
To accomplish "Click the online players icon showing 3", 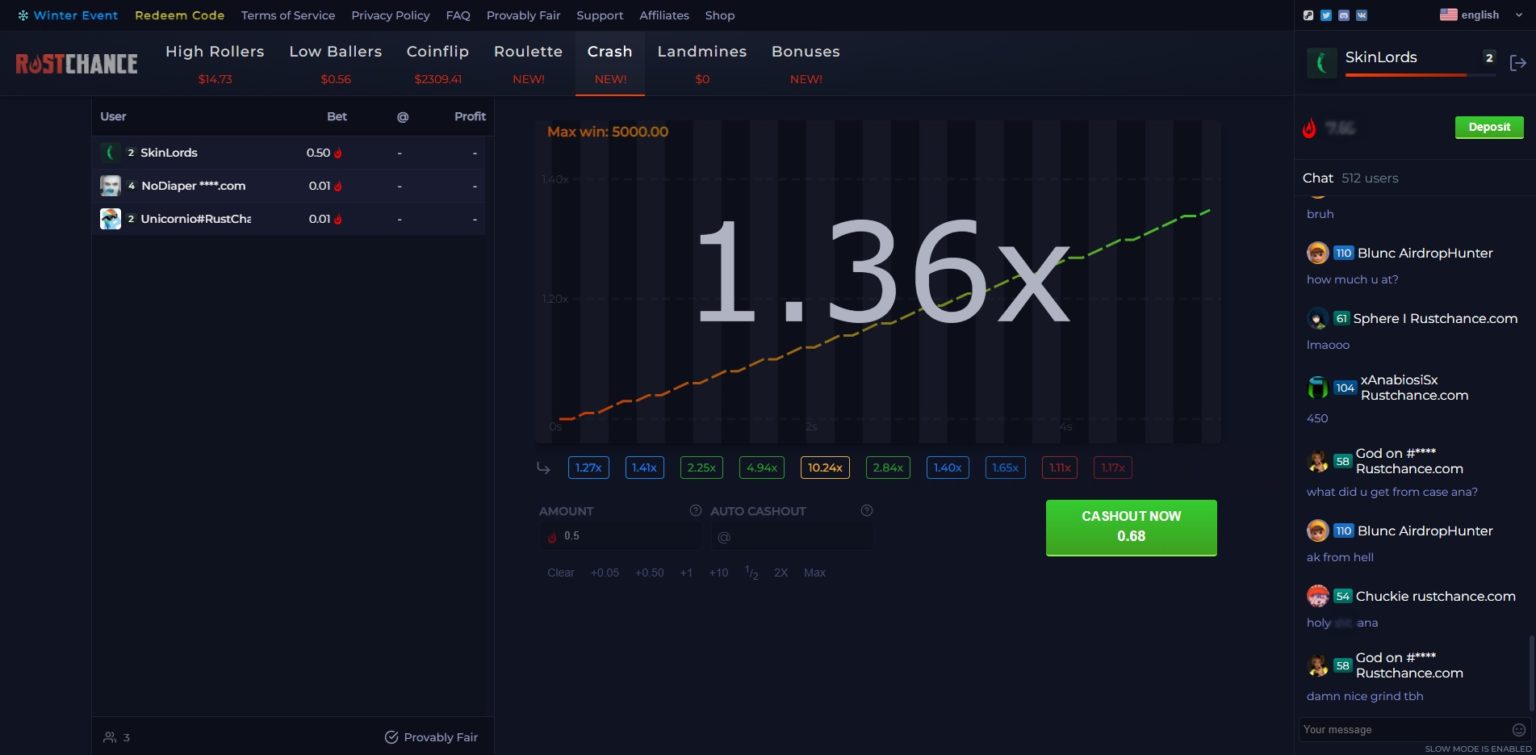I will [110, 737].
